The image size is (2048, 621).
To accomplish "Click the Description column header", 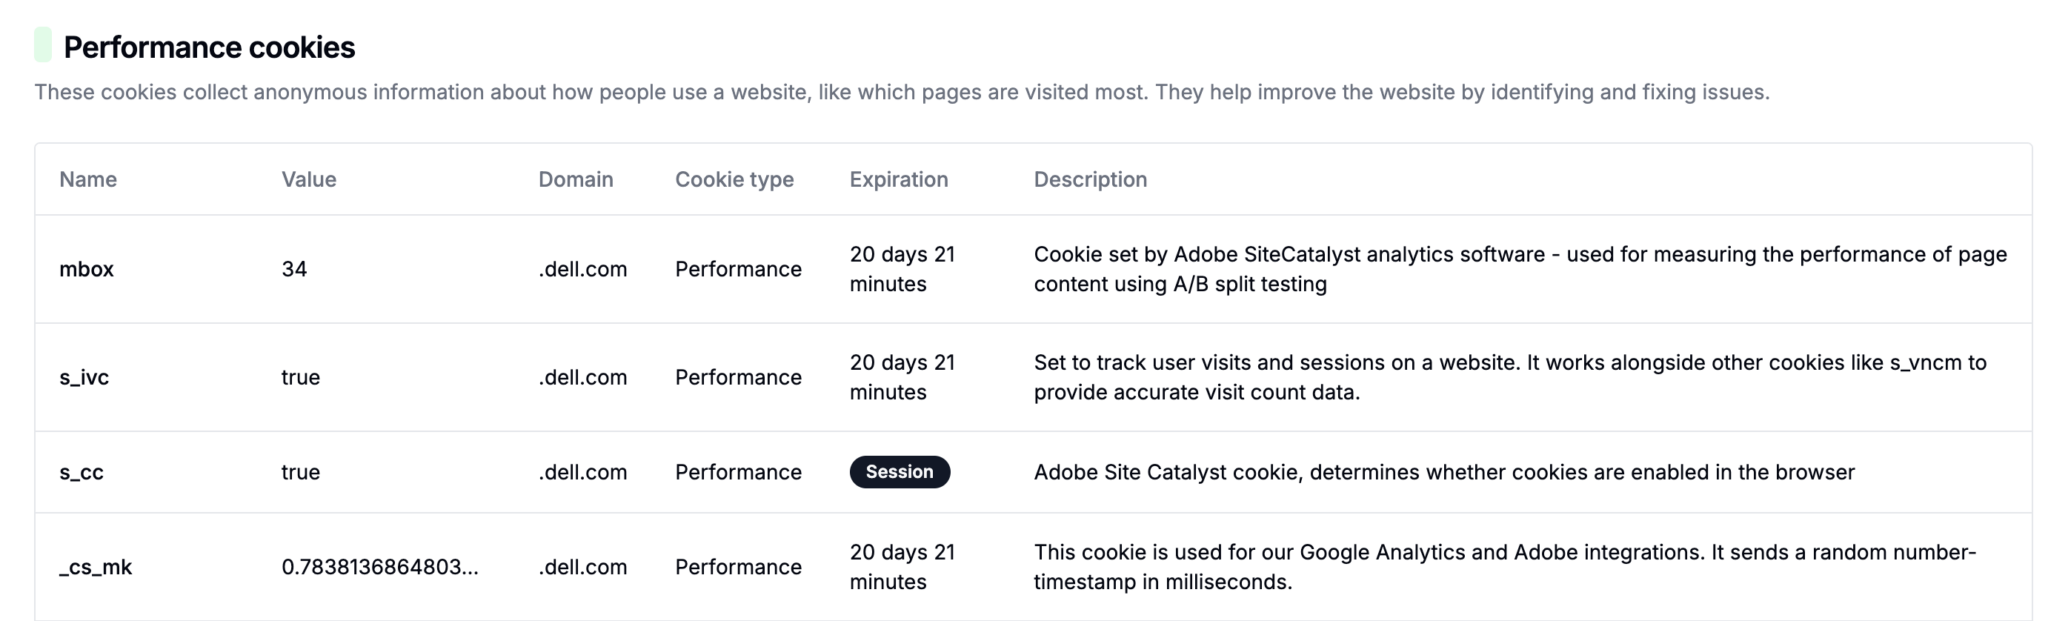I will coord(1090,179).
